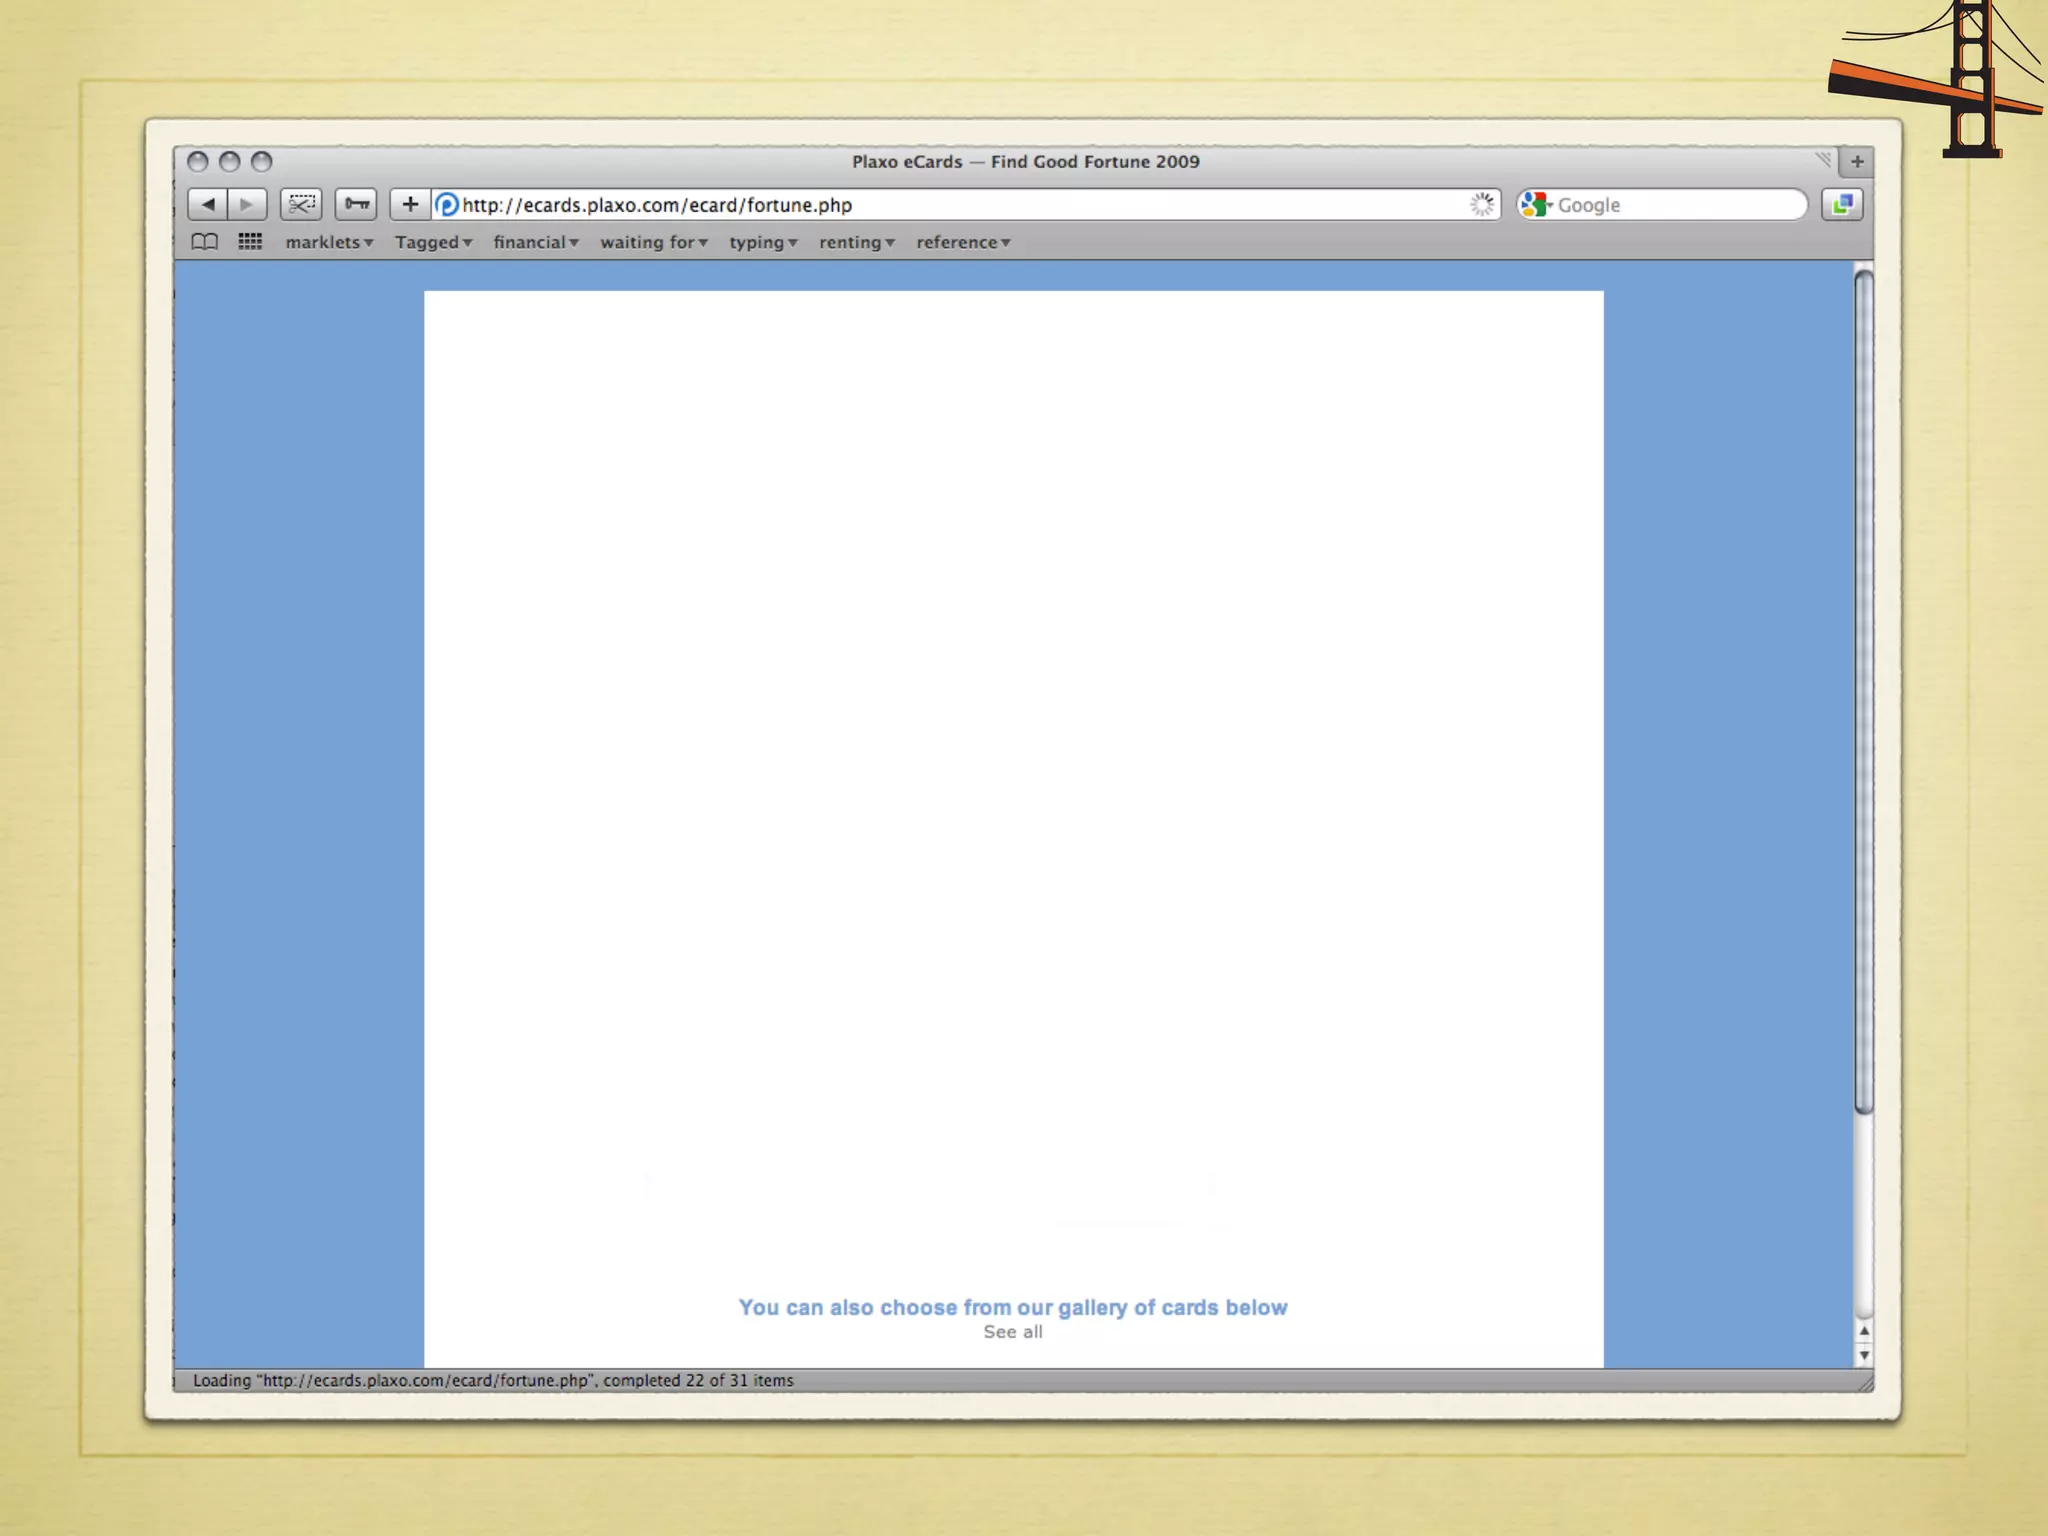The width and height of the screenshot is (2048, 1536).
Task: Add bookmark with the plus button
Action: [410, 204]
